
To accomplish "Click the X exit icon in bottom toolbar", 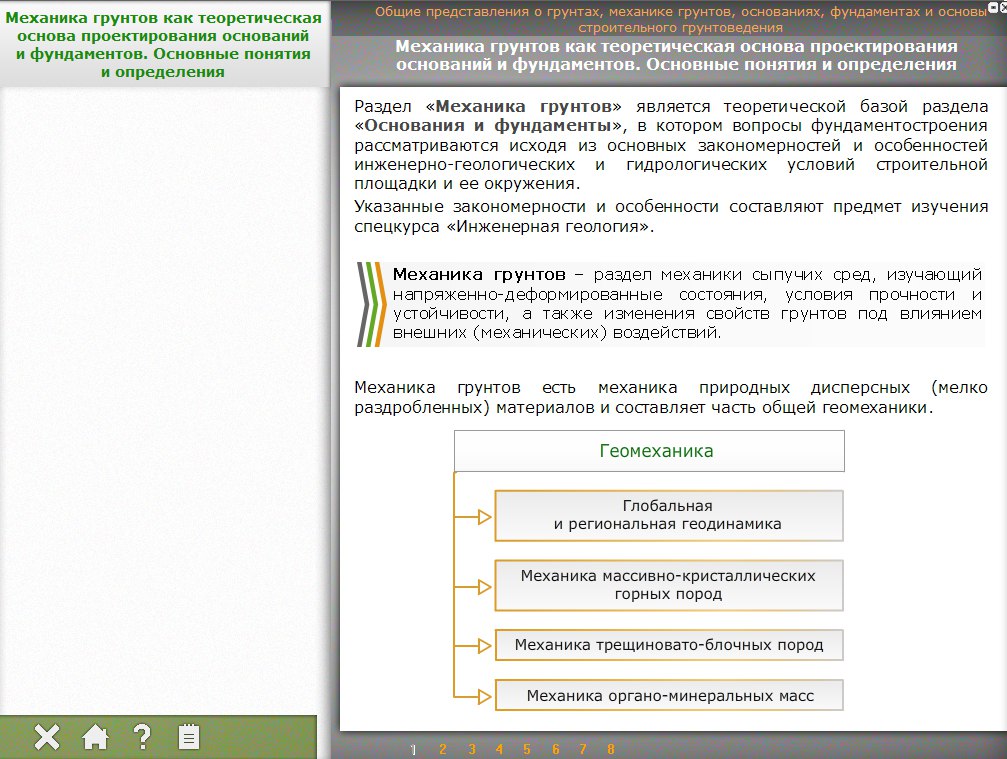I will pyautogui.click(x=47, y=738).
